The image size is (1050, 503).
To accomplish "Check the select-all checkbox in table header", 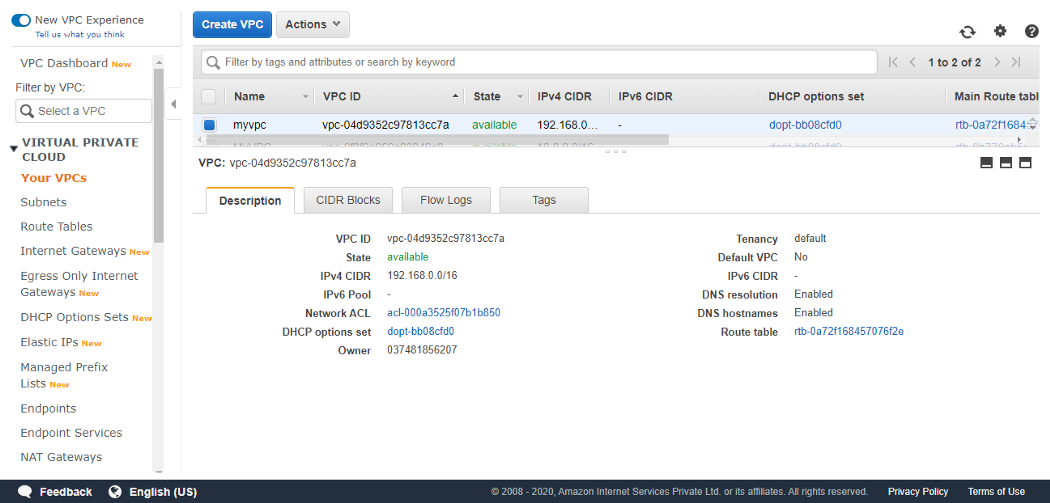I will [209, 96].
